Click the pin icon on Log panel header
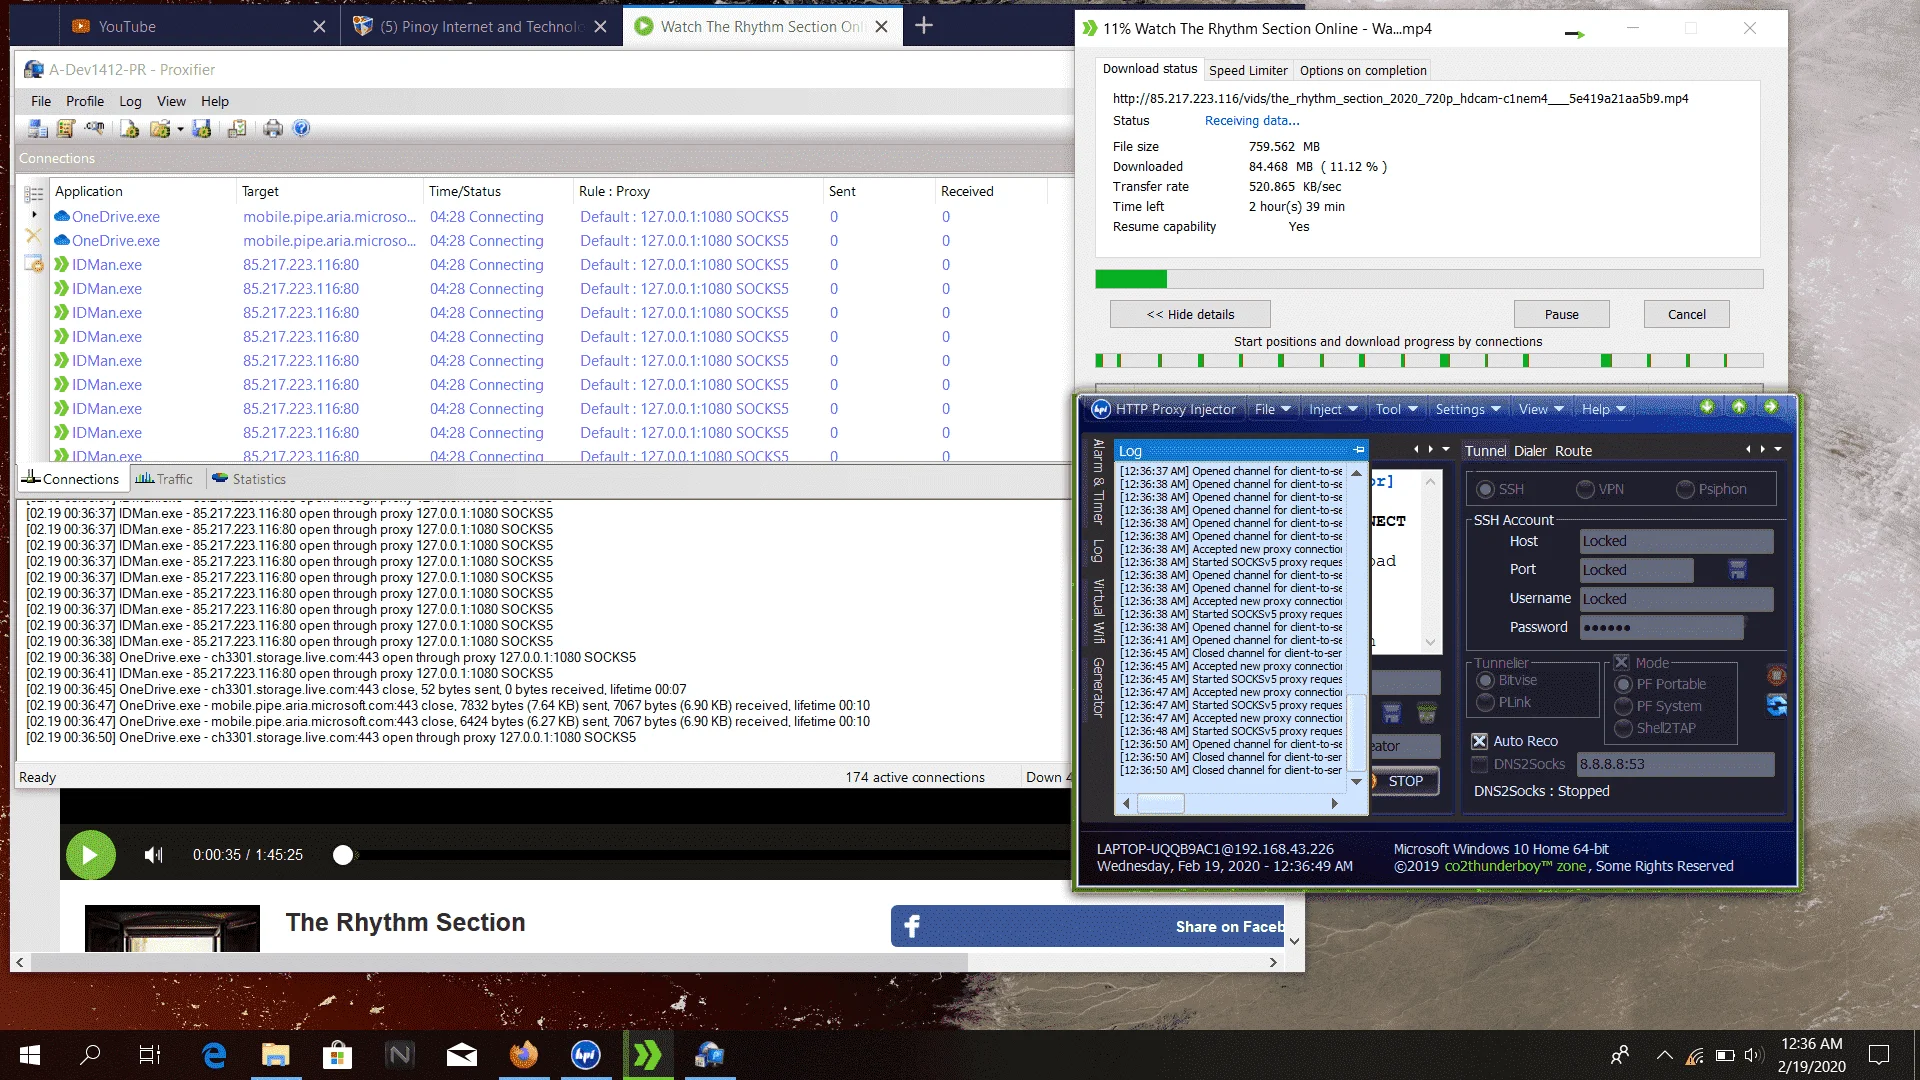The width and height of the screenshot is (1920, 1080). tap(1359, 451)
